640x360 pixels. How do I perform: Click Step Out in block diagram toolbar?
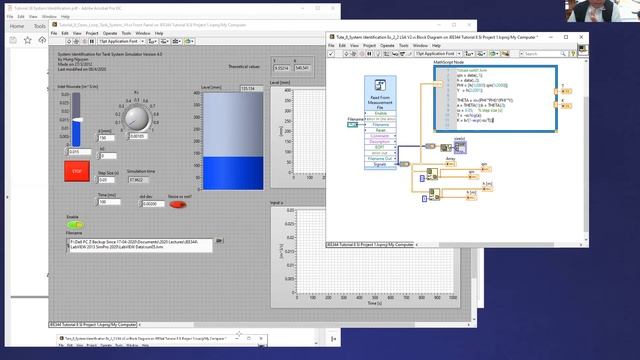coord(409,53)
